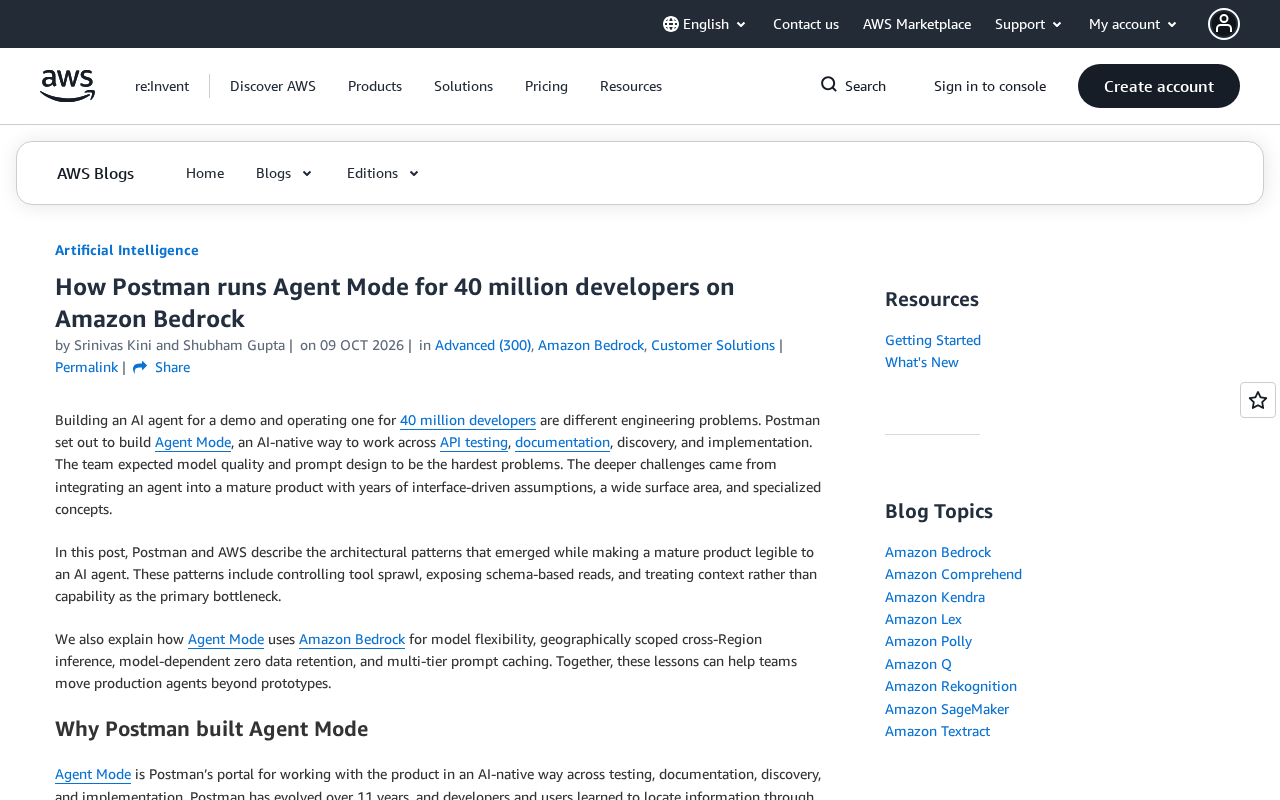Viewport: 1280px width, 800px height.
Task: Follow the API testing link
Action: (474, 442)
